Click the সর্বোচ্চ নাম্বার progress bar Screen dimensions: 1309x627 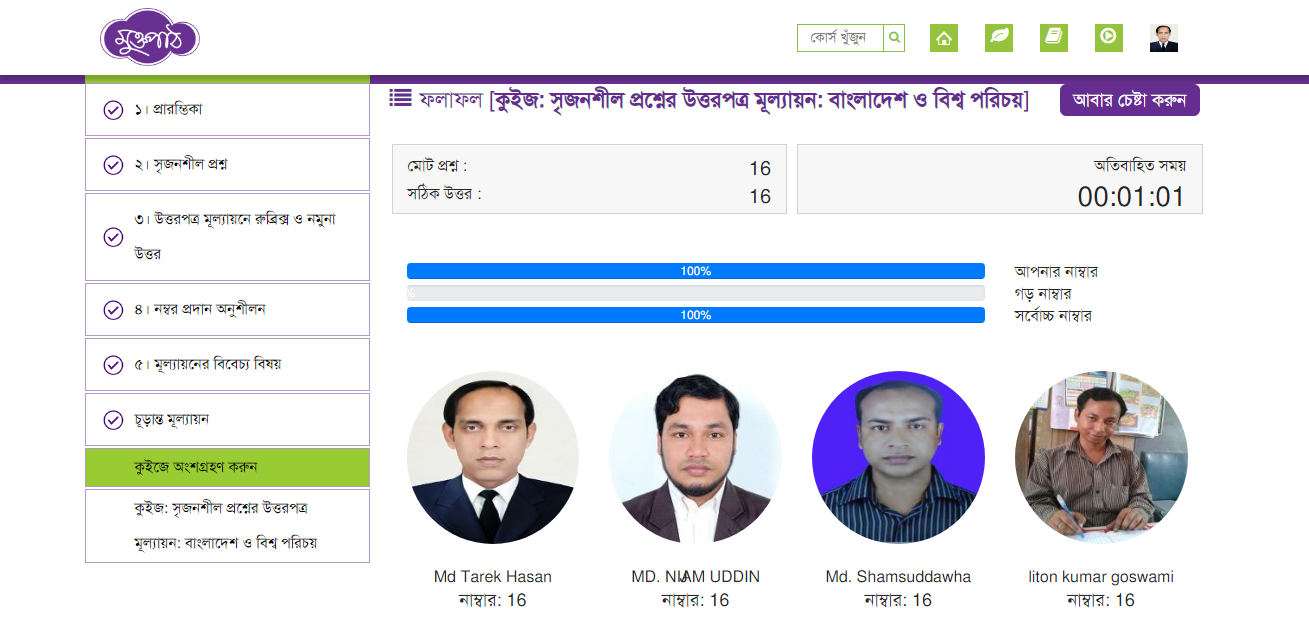click(696, 315)
